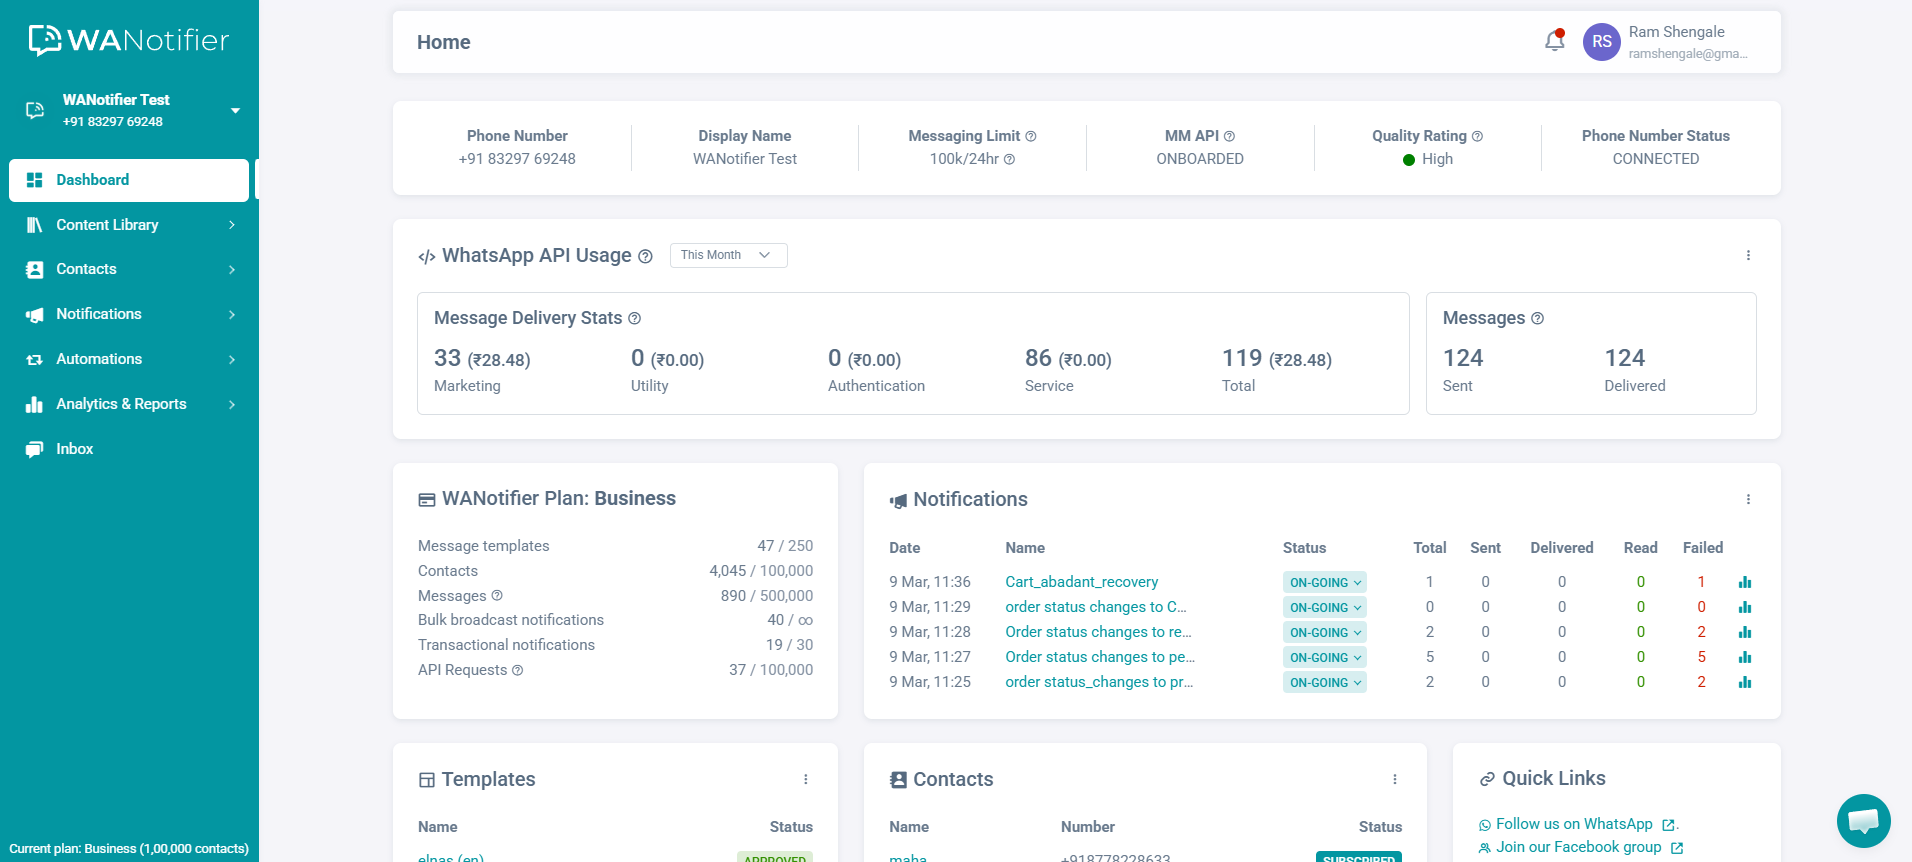
Task: Go to Inbox in the sidebar
Action: pyautogui.click(x=74, y=449)
